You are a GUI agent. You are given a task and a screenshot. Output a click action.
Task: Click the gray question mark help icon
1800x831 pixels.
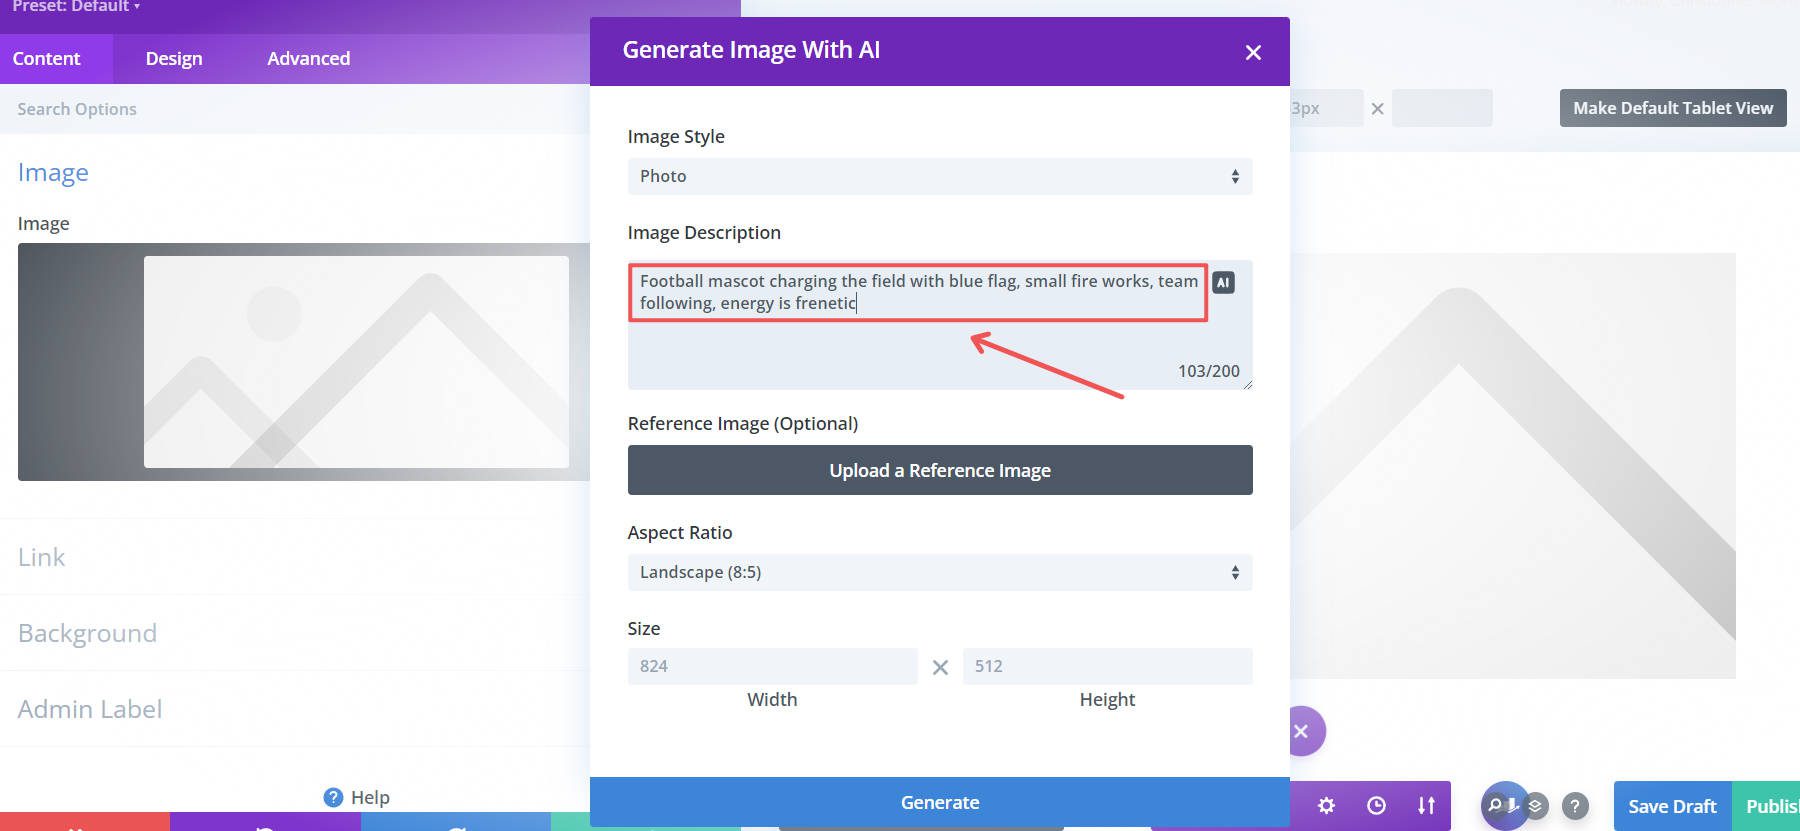coord(1575,806)
